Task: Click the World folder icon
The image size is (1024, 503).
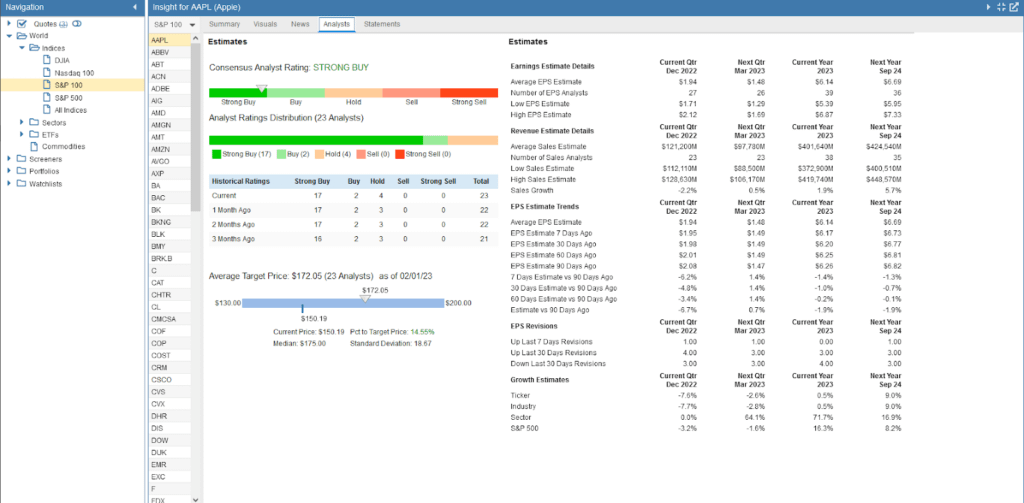Action: coord(22,35)
